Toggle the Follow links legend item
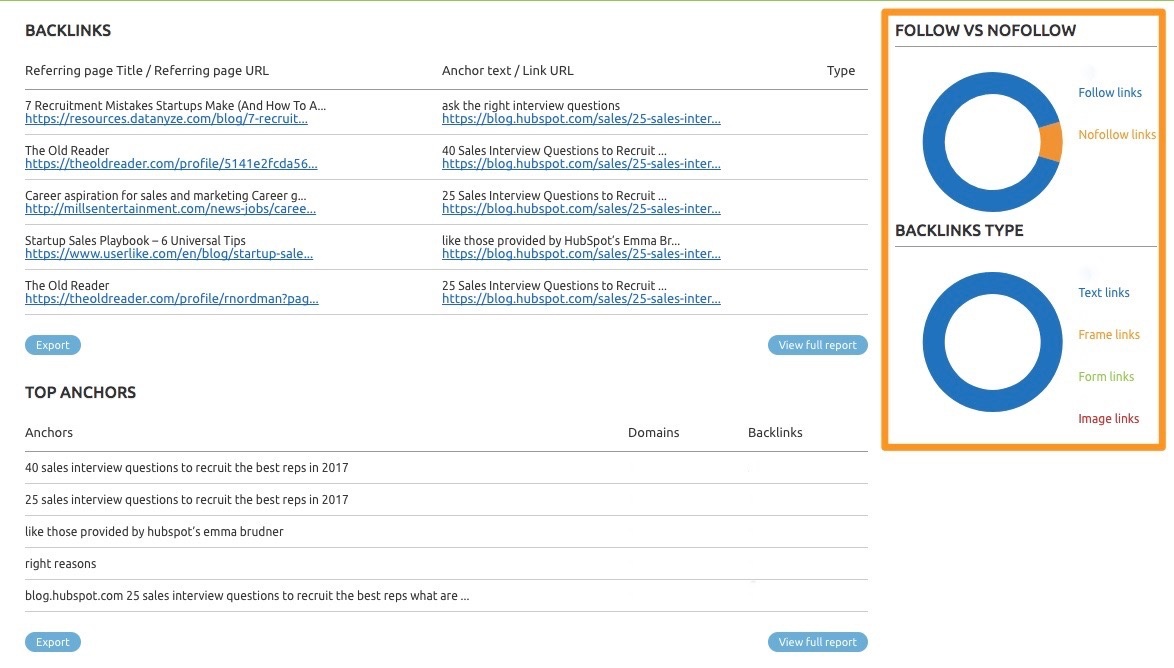 1109,93
